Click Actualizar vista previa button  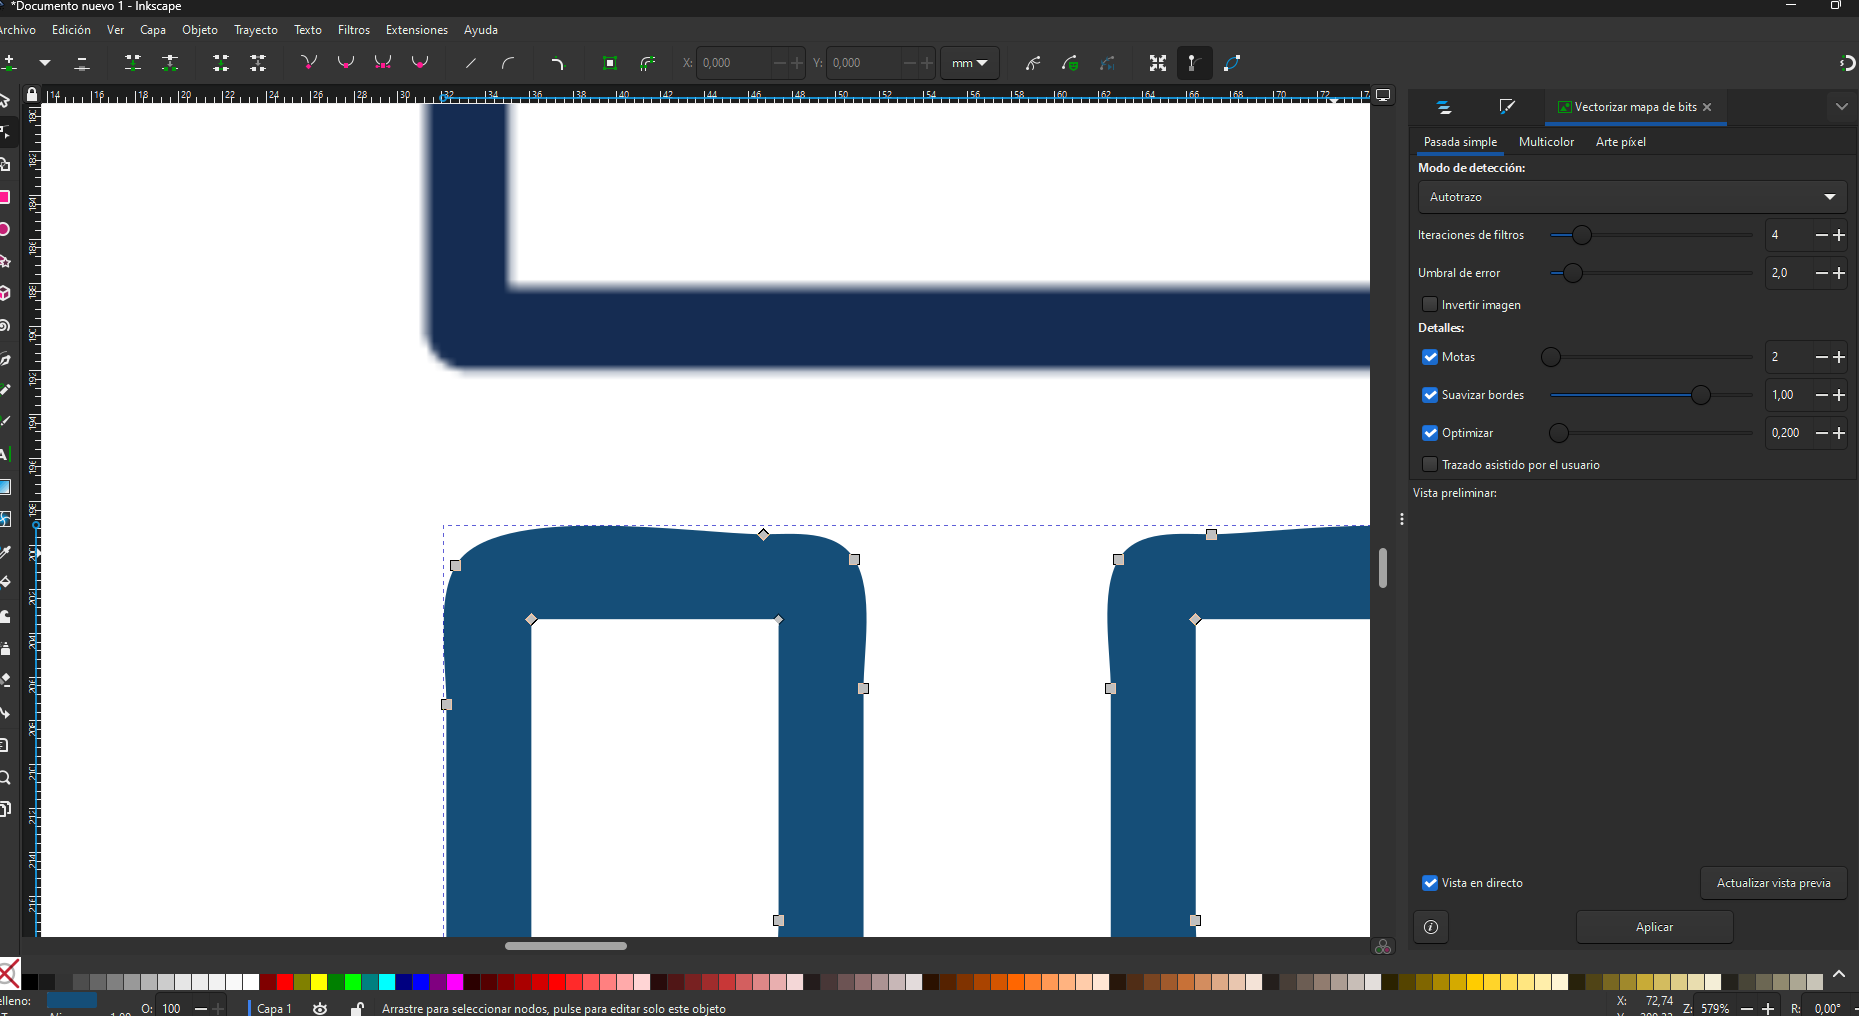[x=1773, y=883]
